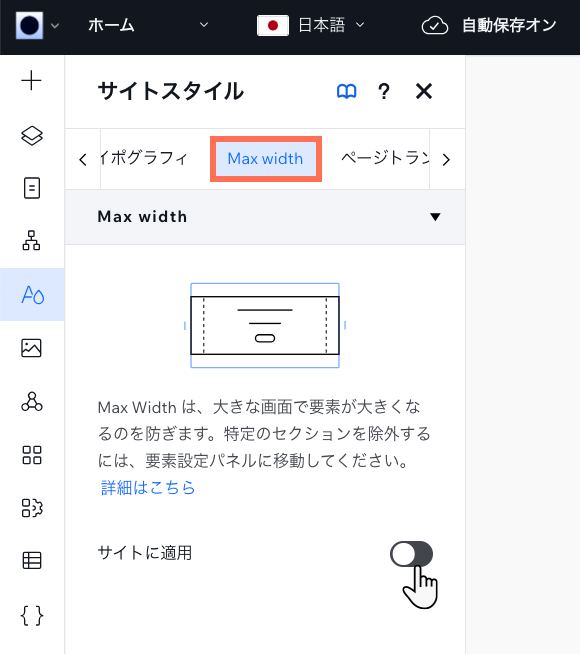580x654 pixels.
Task: Click the Japan flag icon
Action: pos(273,26)
